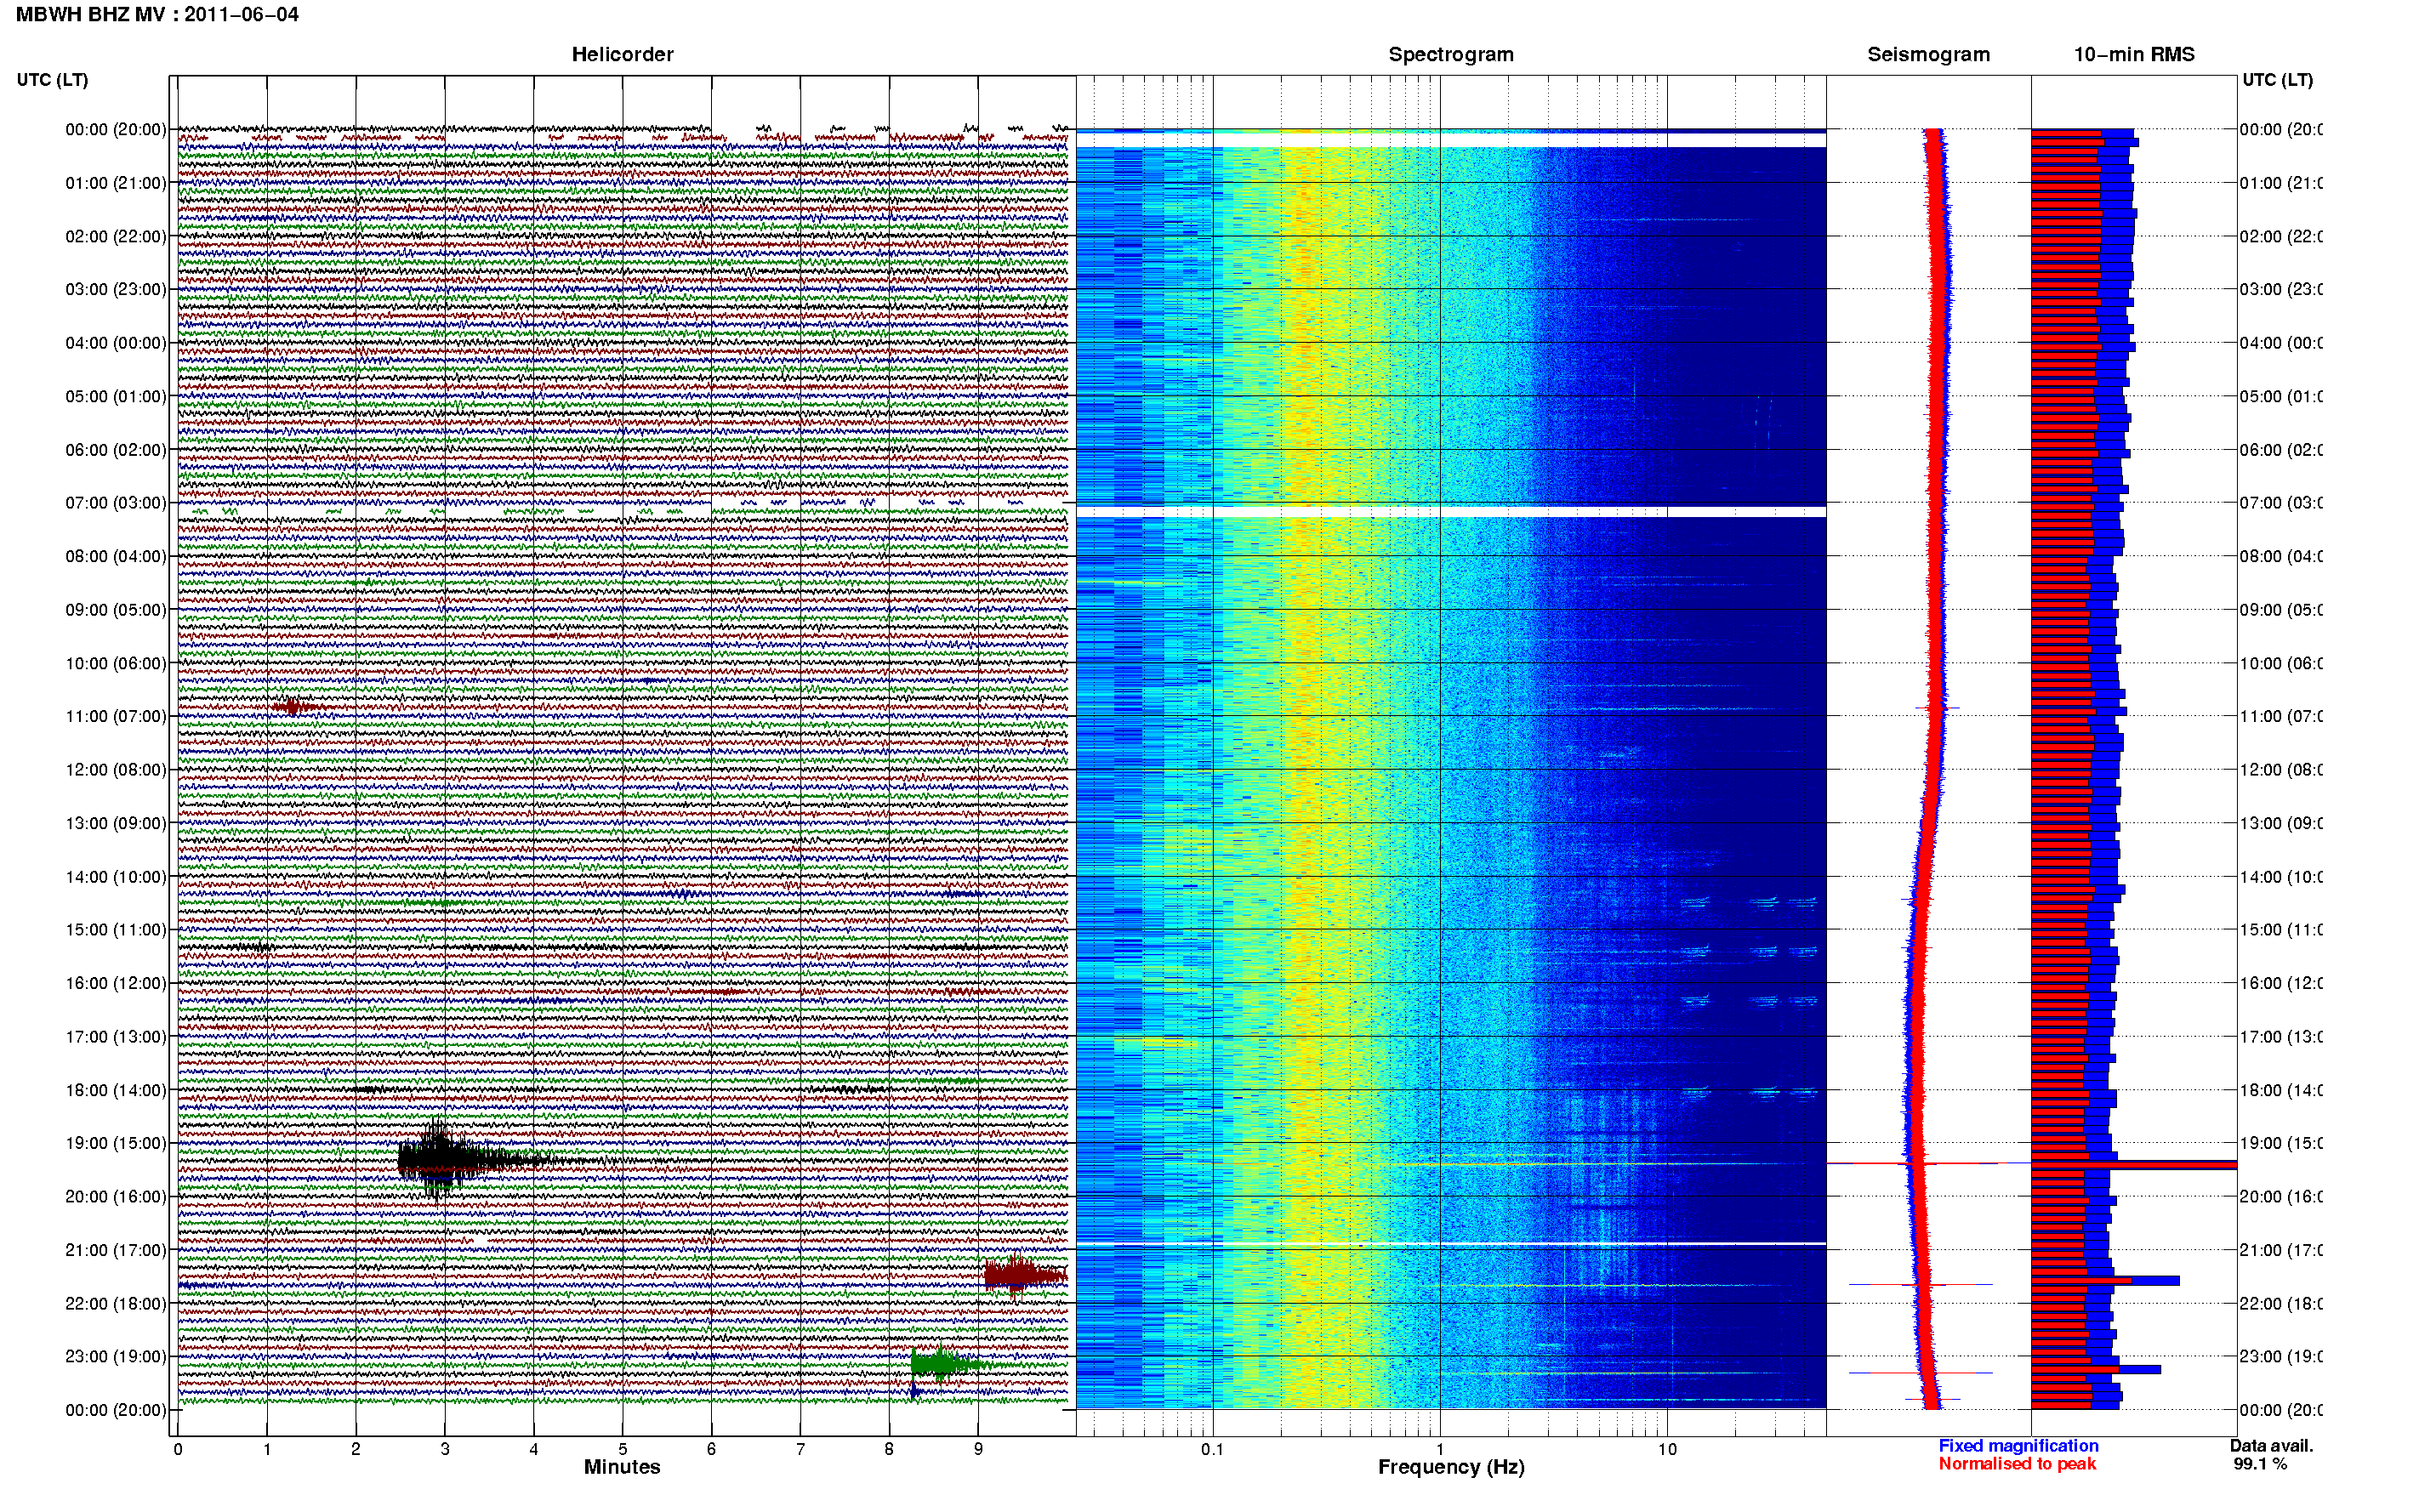
Task: Click the '14:00 (10:00)' left time label
Action: click(x=116, y=877)
